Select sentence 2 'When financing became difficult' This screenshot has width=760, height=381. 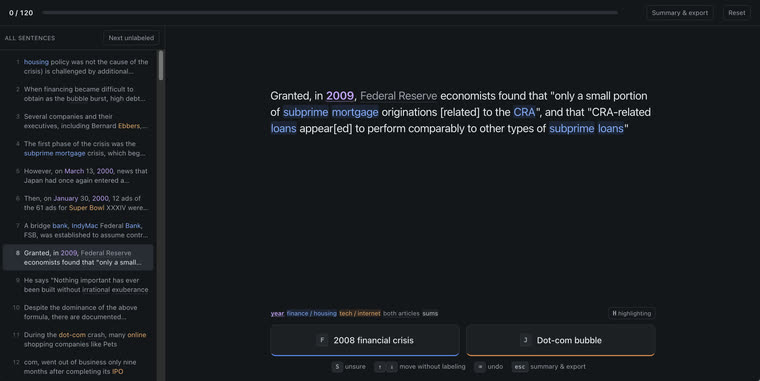(78, 94)
